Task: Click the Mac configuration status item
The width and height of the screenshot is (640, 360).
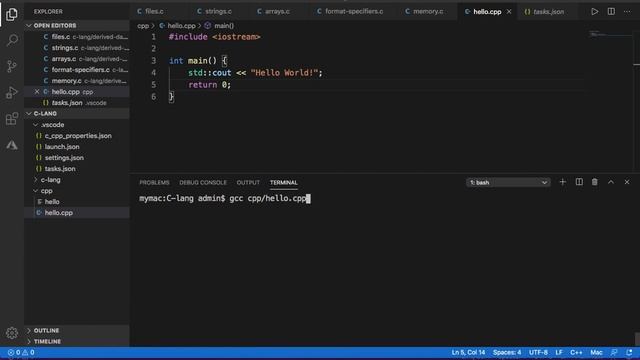Action: pos(596,352)
